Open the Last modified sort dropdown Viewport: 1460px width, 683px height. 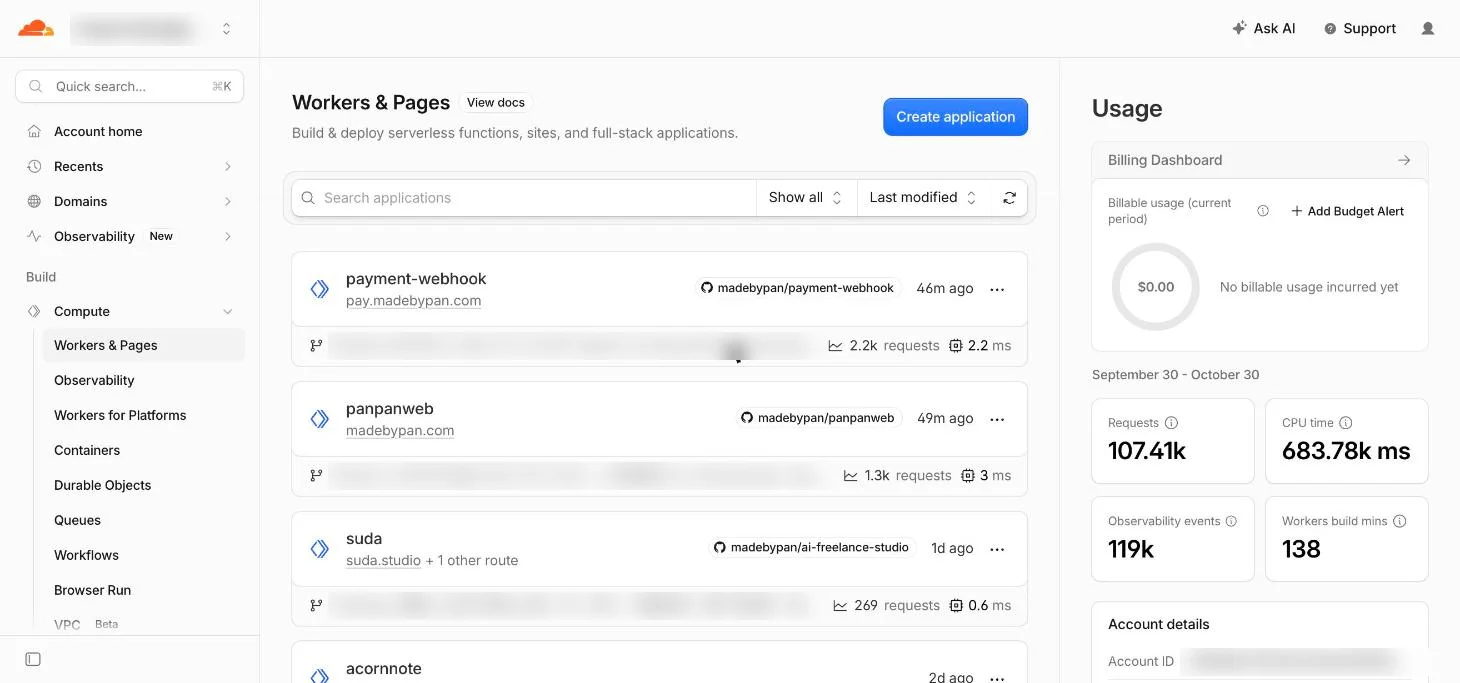click(x=923, y=198)
